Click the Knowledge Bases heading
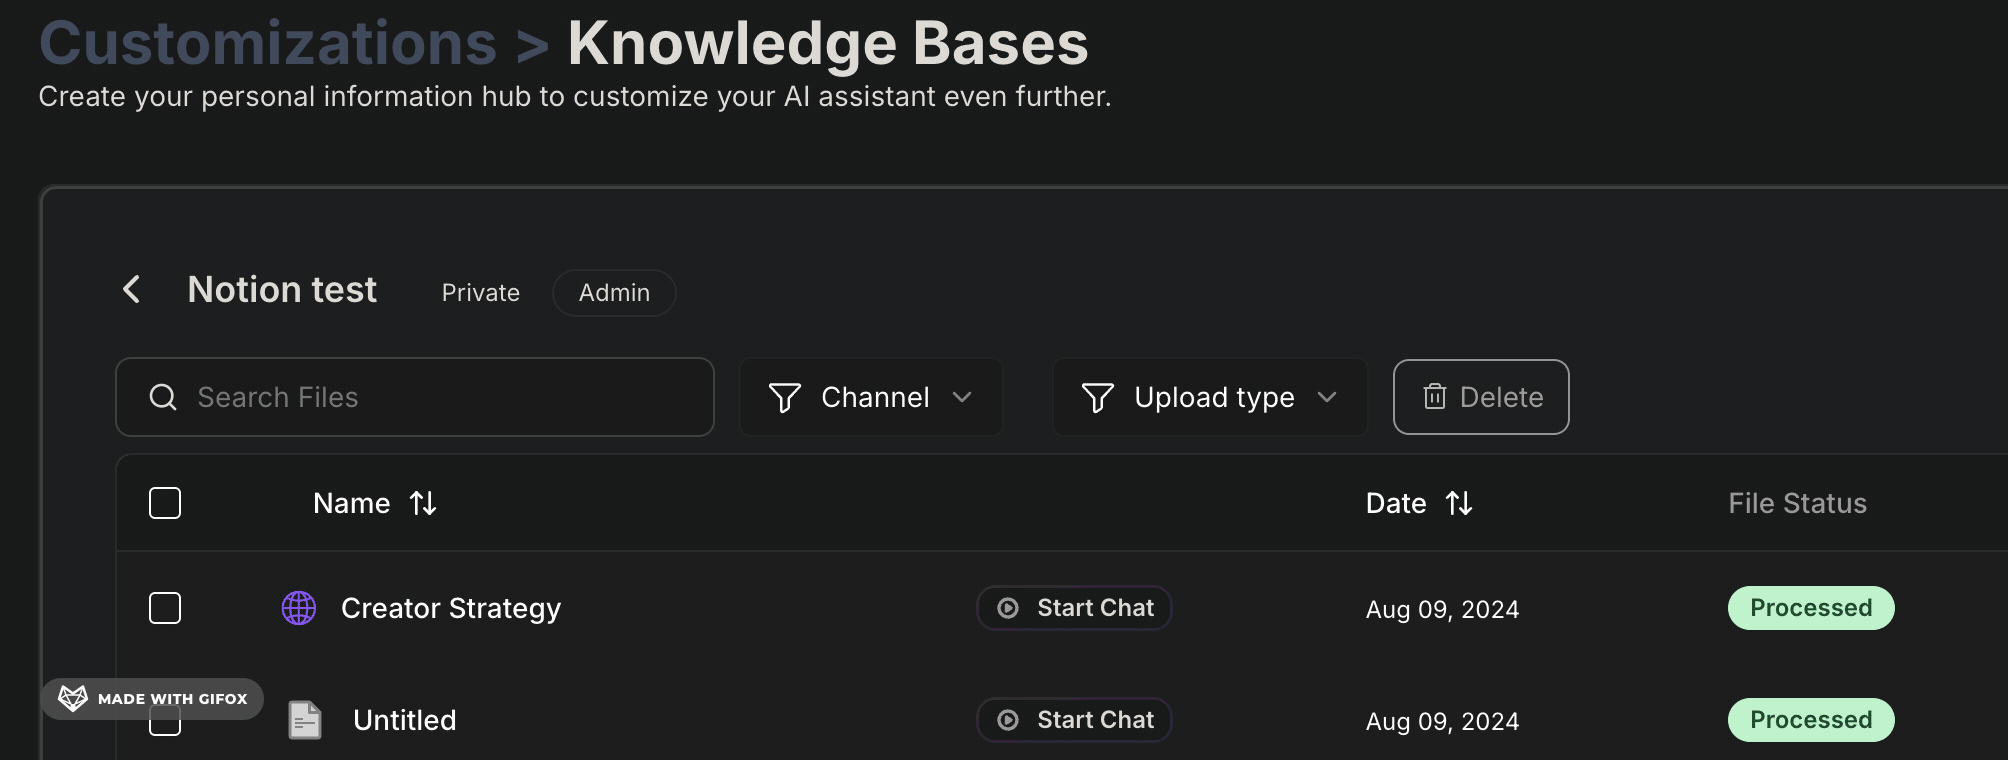Viewport: 2008px width, 760px height. coord(828,43)
